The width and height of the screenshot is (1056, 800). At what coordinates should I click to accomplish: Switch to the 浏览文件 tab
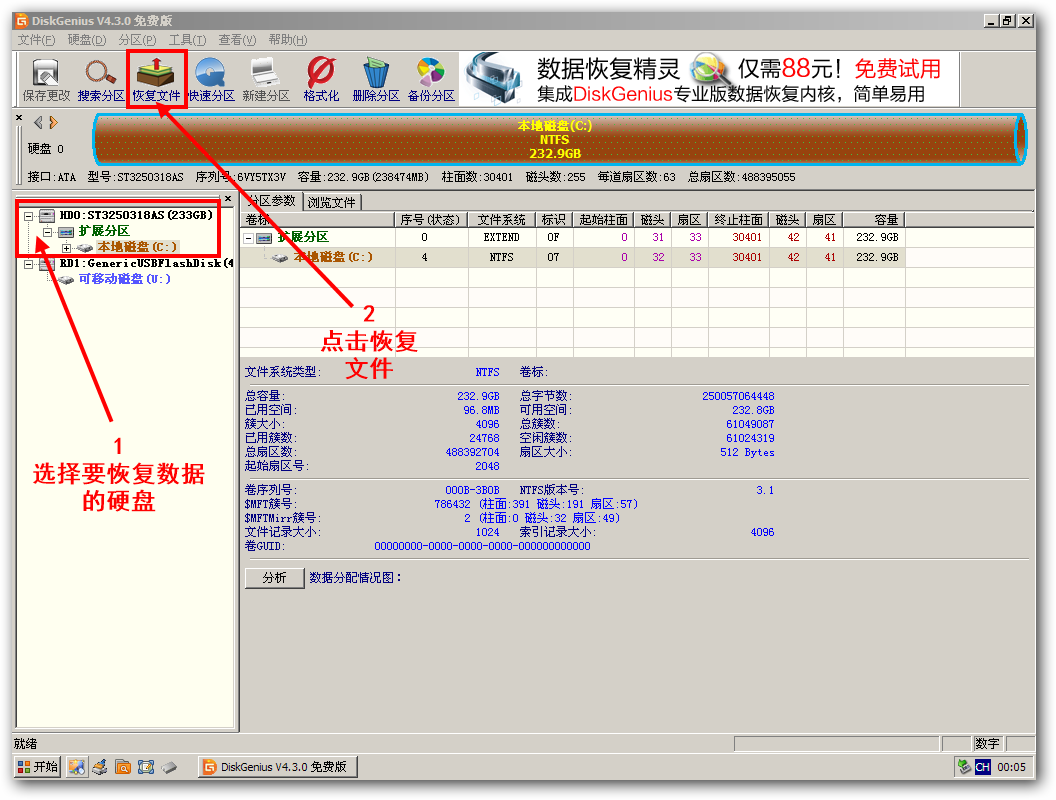331,202
